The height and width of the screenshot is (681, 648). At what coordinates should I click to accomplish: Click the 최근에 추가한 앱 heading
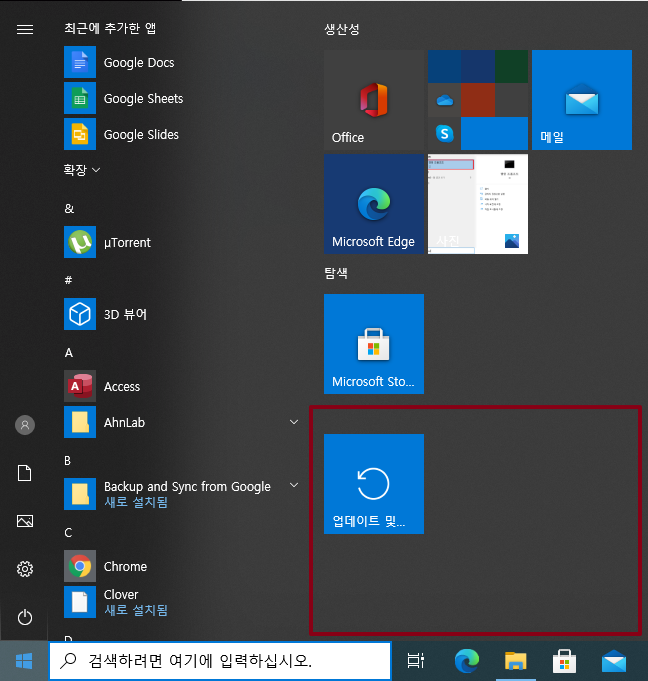pyautogui.click(x=110, y=28)
